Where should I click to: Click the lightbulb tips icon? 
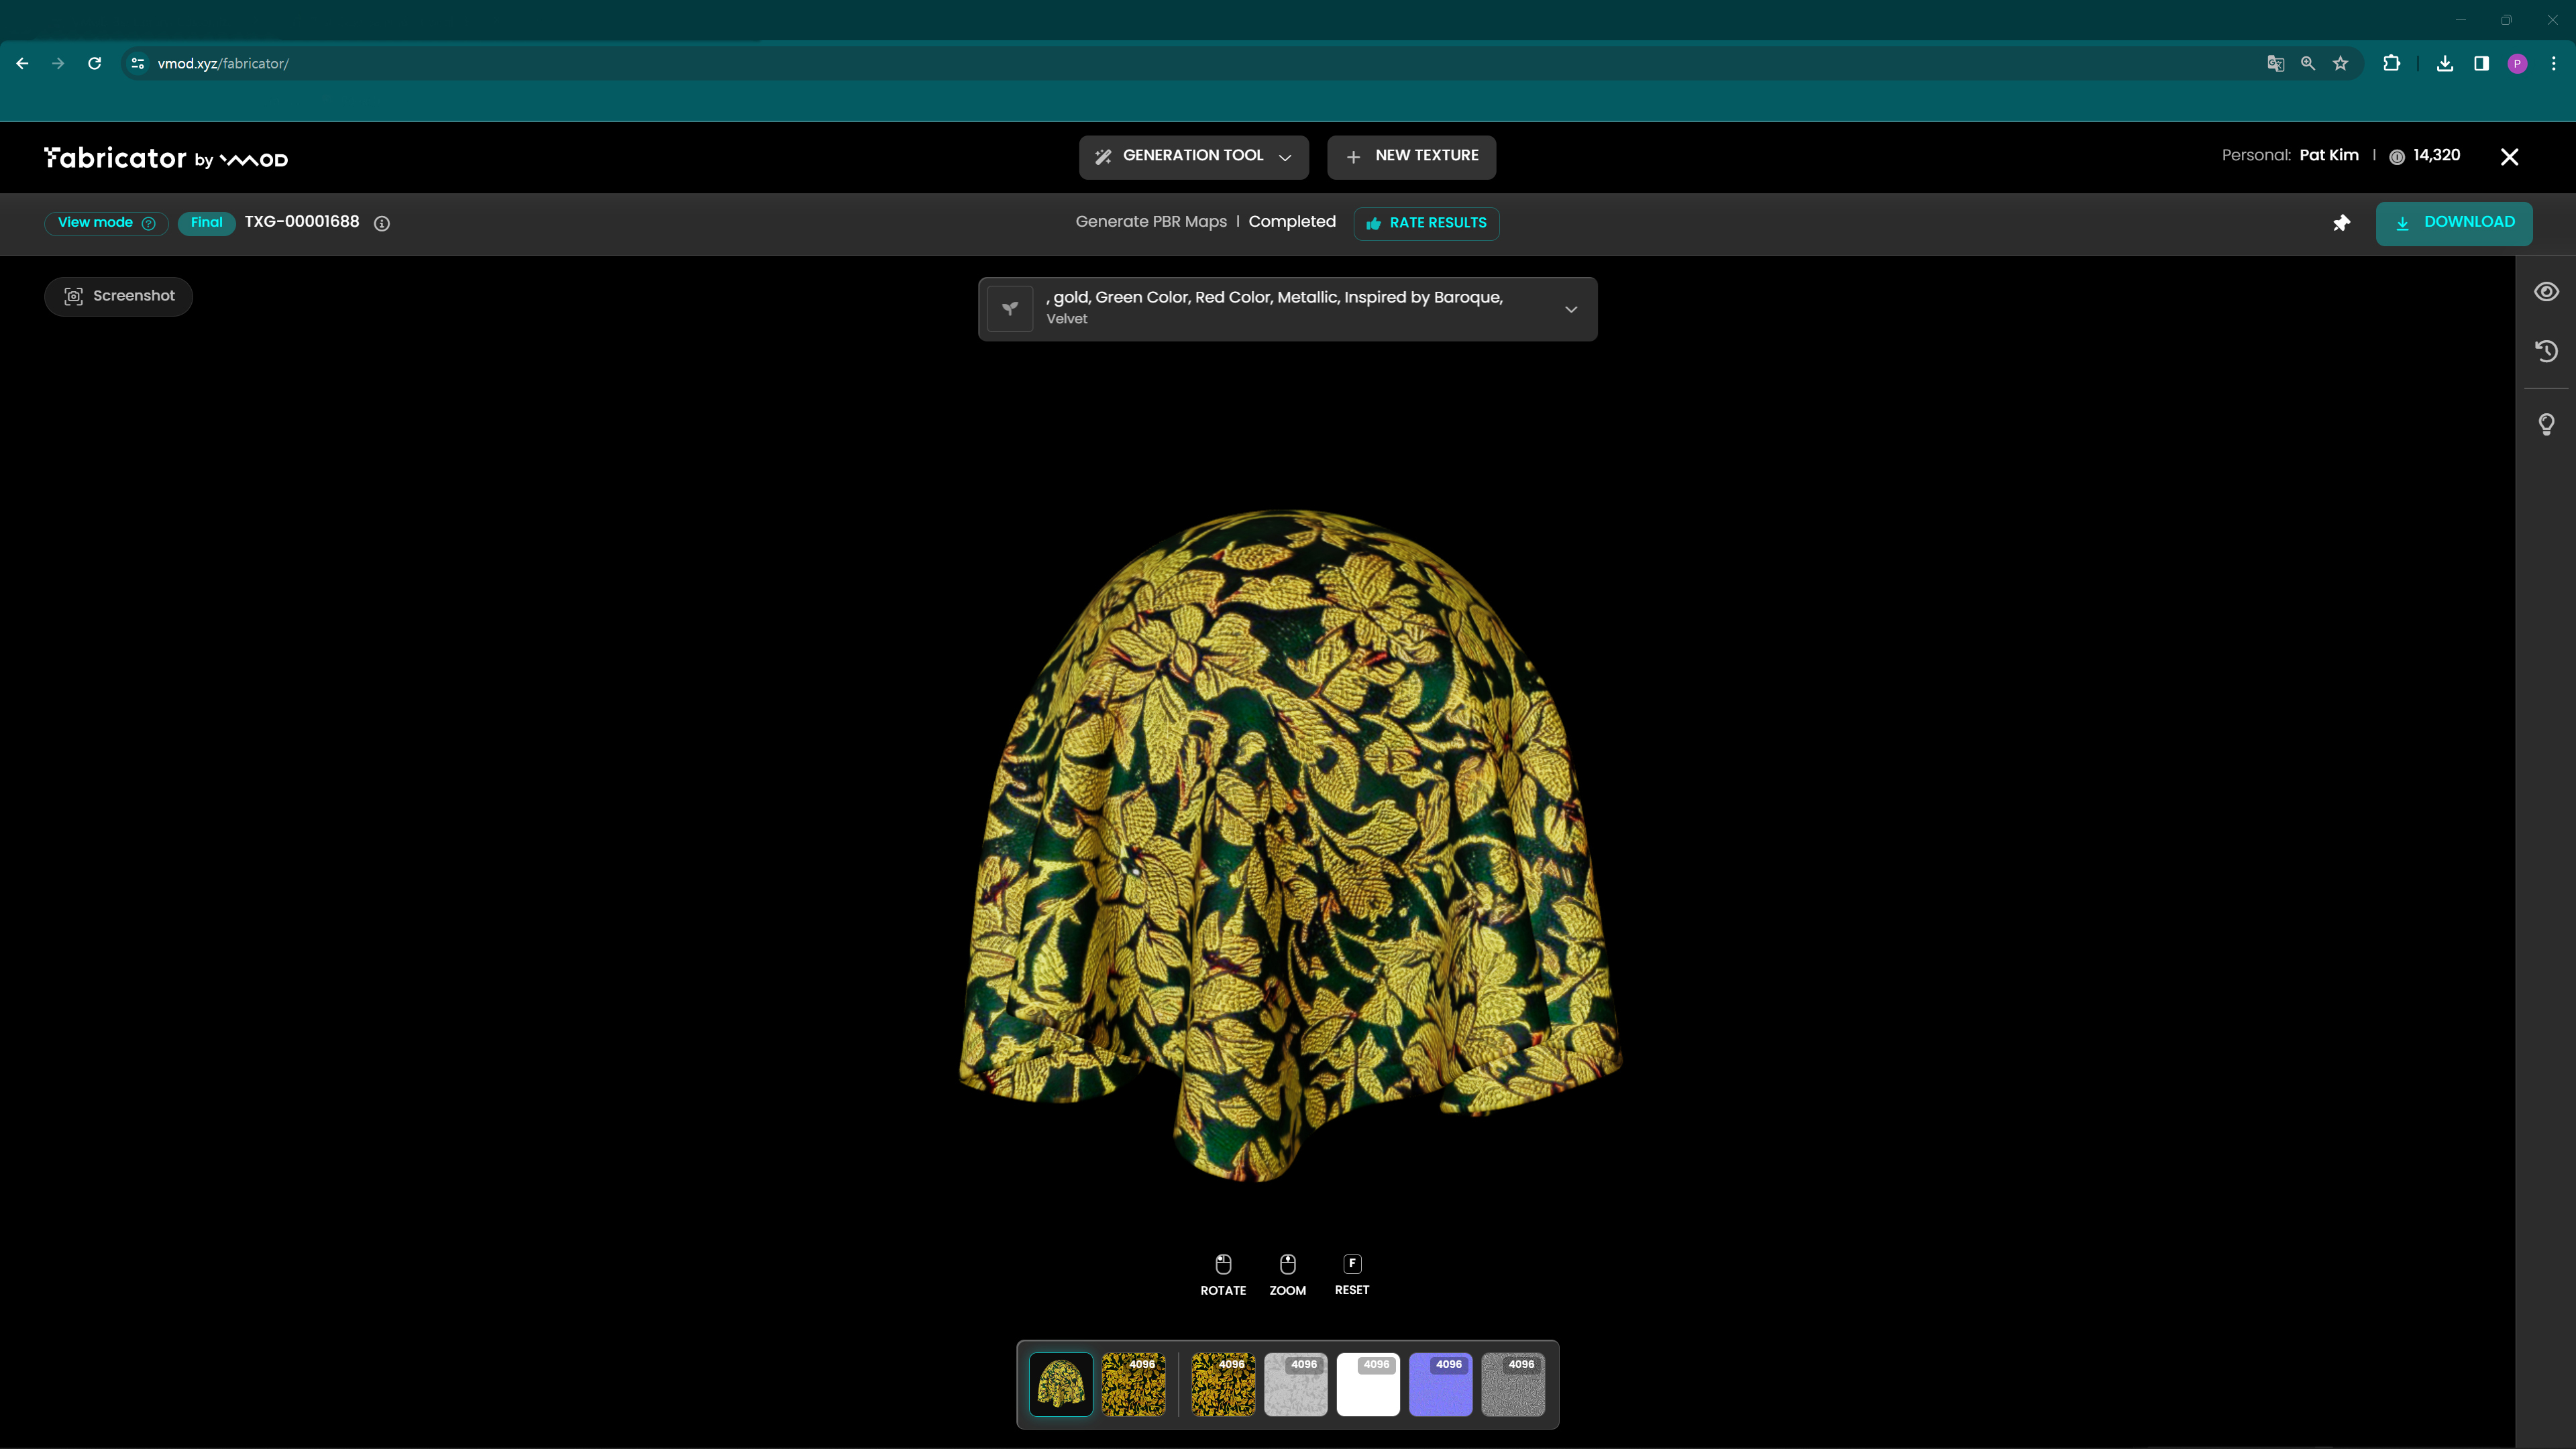(2547, 424)
